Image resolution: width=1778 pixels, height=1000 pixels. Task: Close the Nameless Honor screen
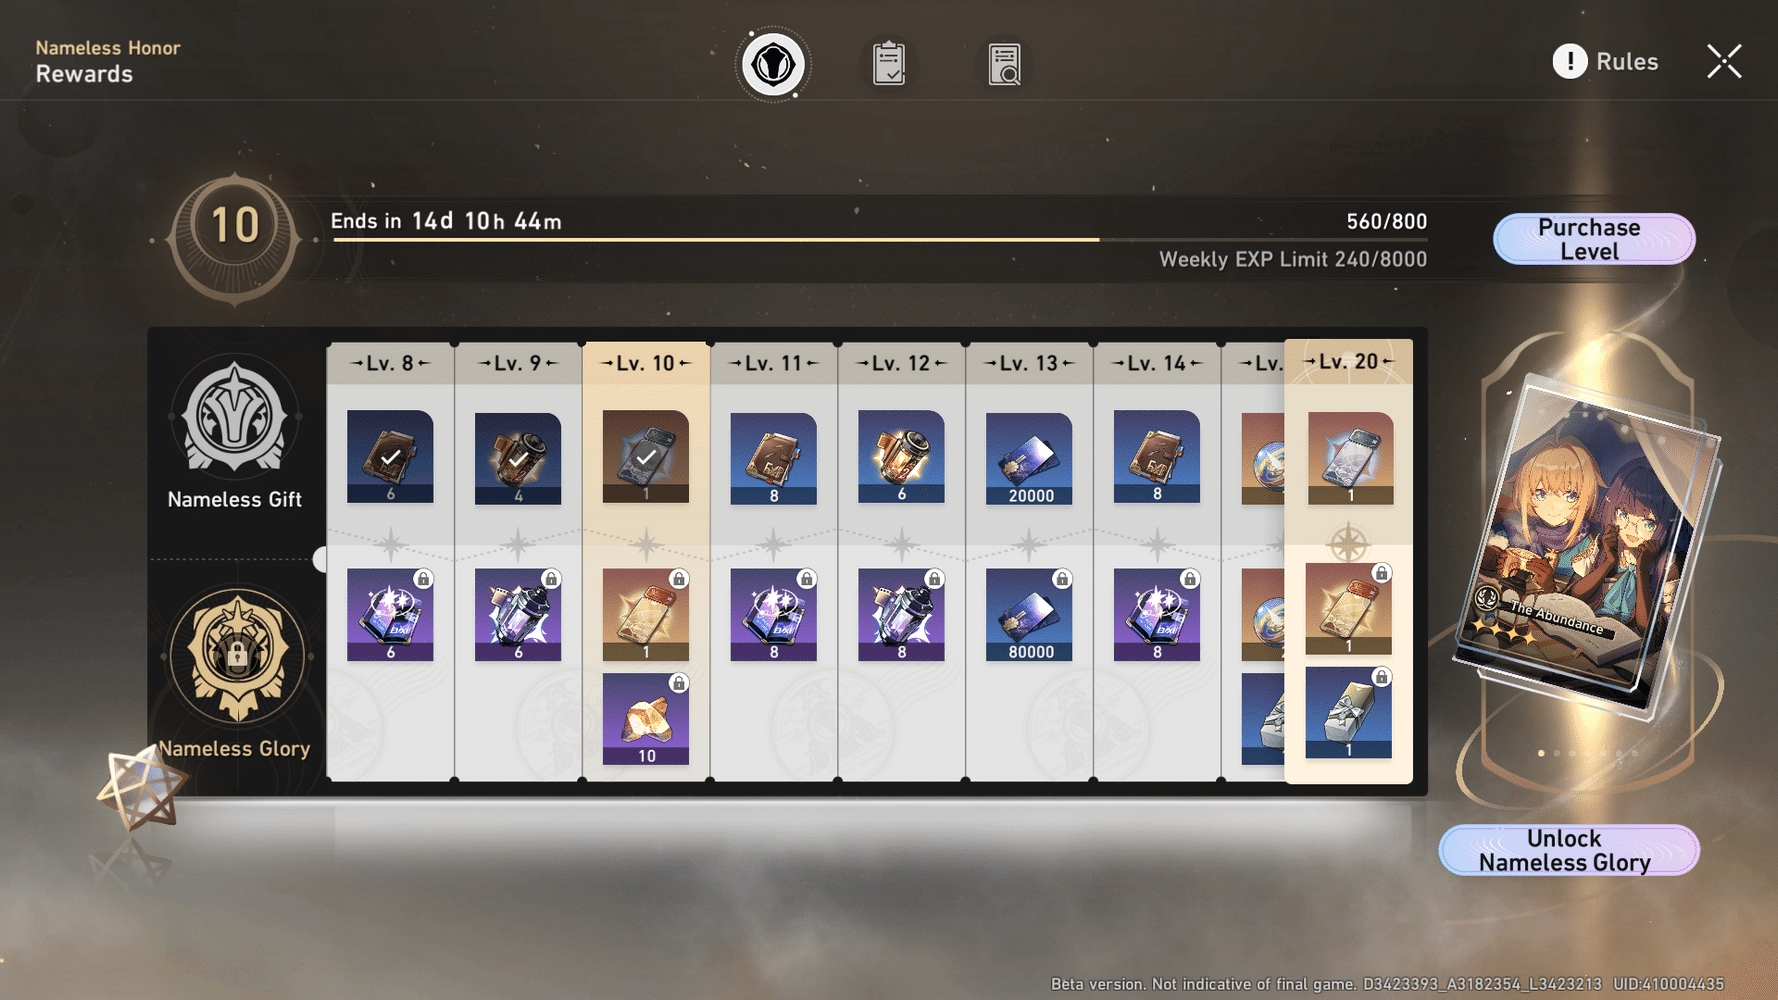point(1724,62)
